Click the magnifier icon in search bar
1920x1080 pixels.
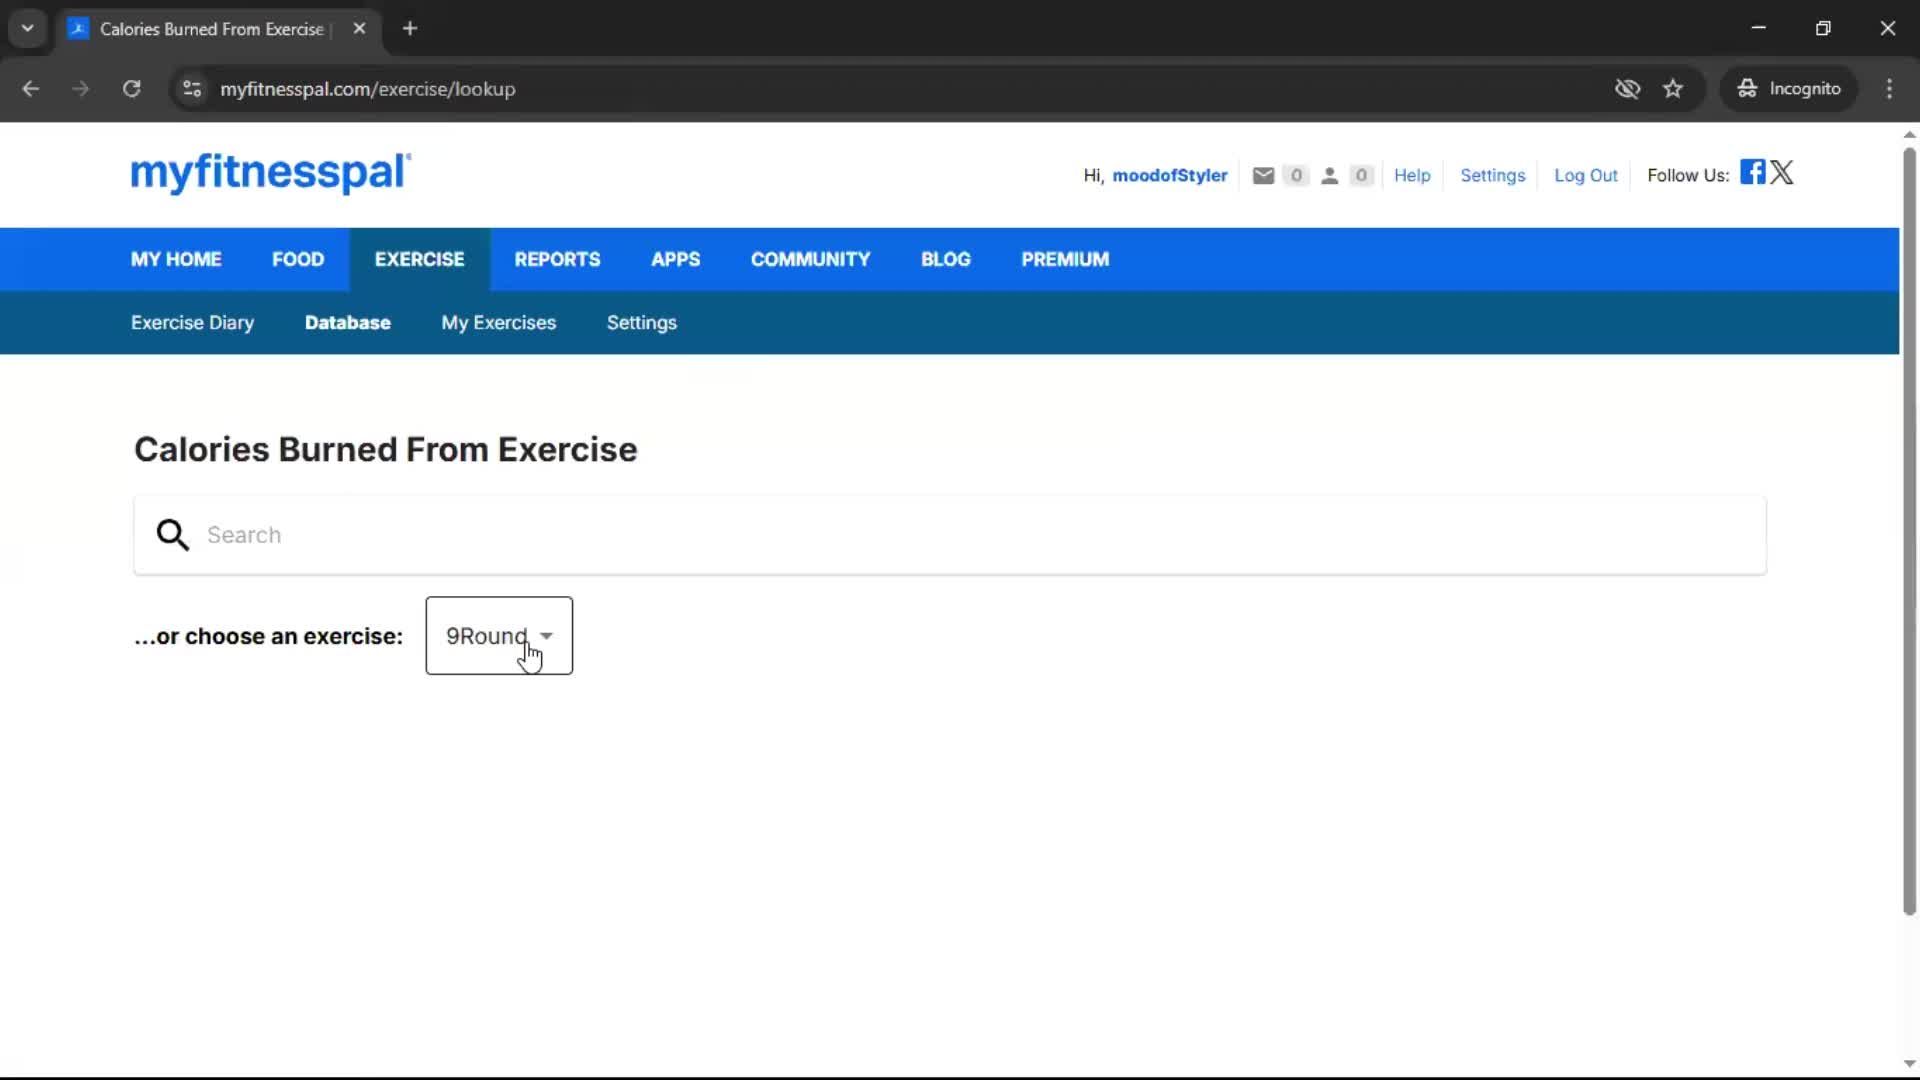point(171,534)
